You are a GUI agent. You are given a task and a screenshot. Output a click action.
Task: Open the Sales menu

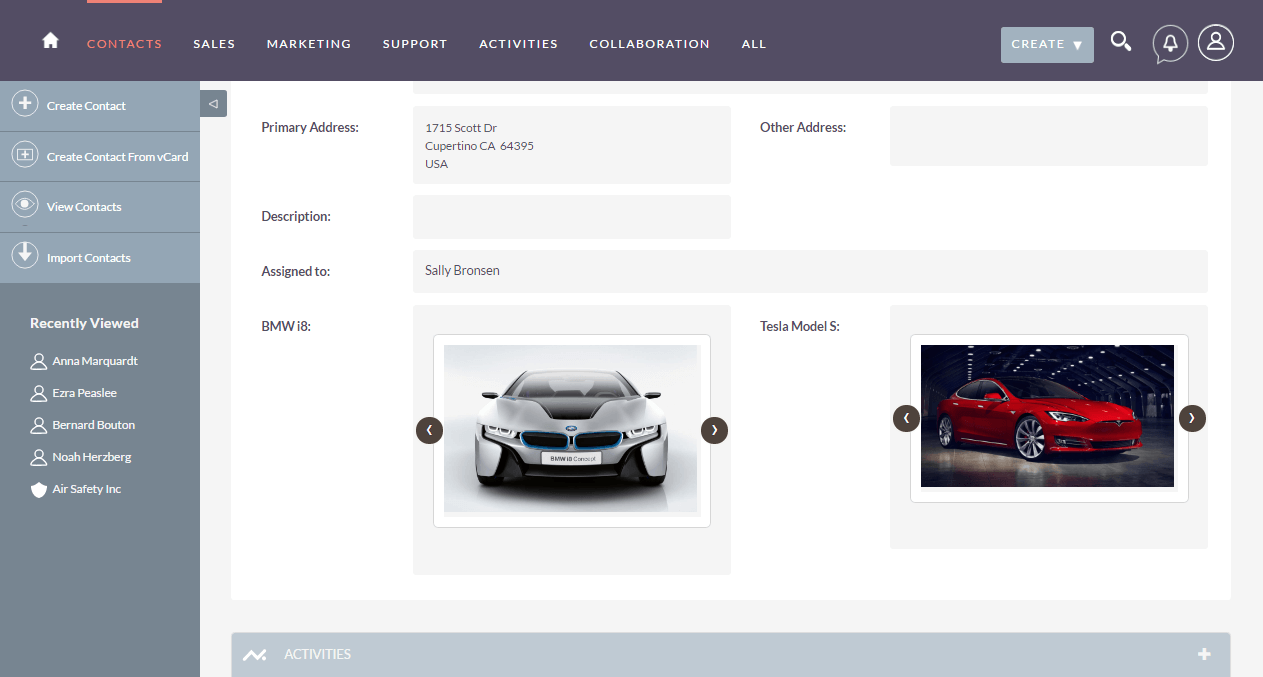click(214, 44)
